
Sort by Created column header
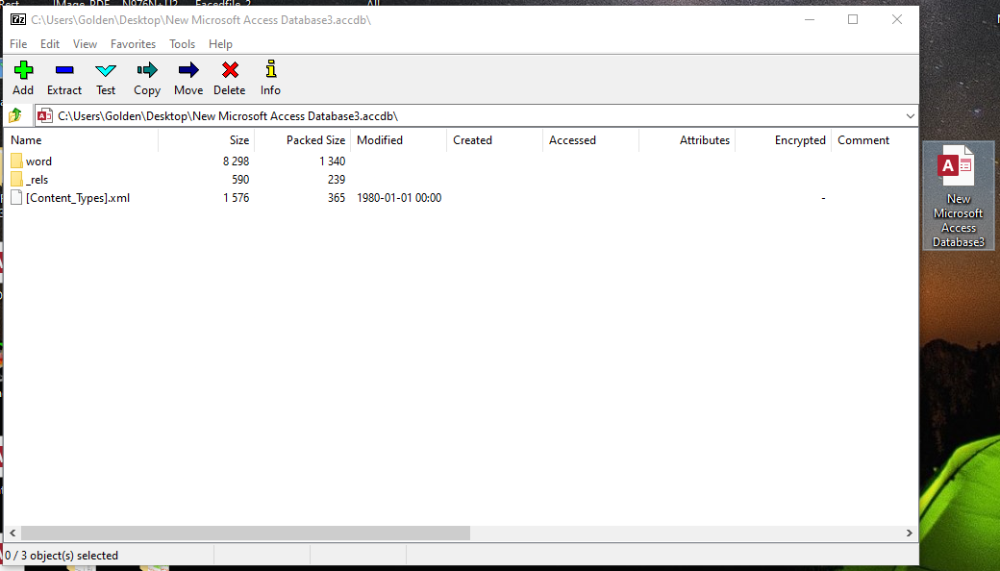(495, 140)
